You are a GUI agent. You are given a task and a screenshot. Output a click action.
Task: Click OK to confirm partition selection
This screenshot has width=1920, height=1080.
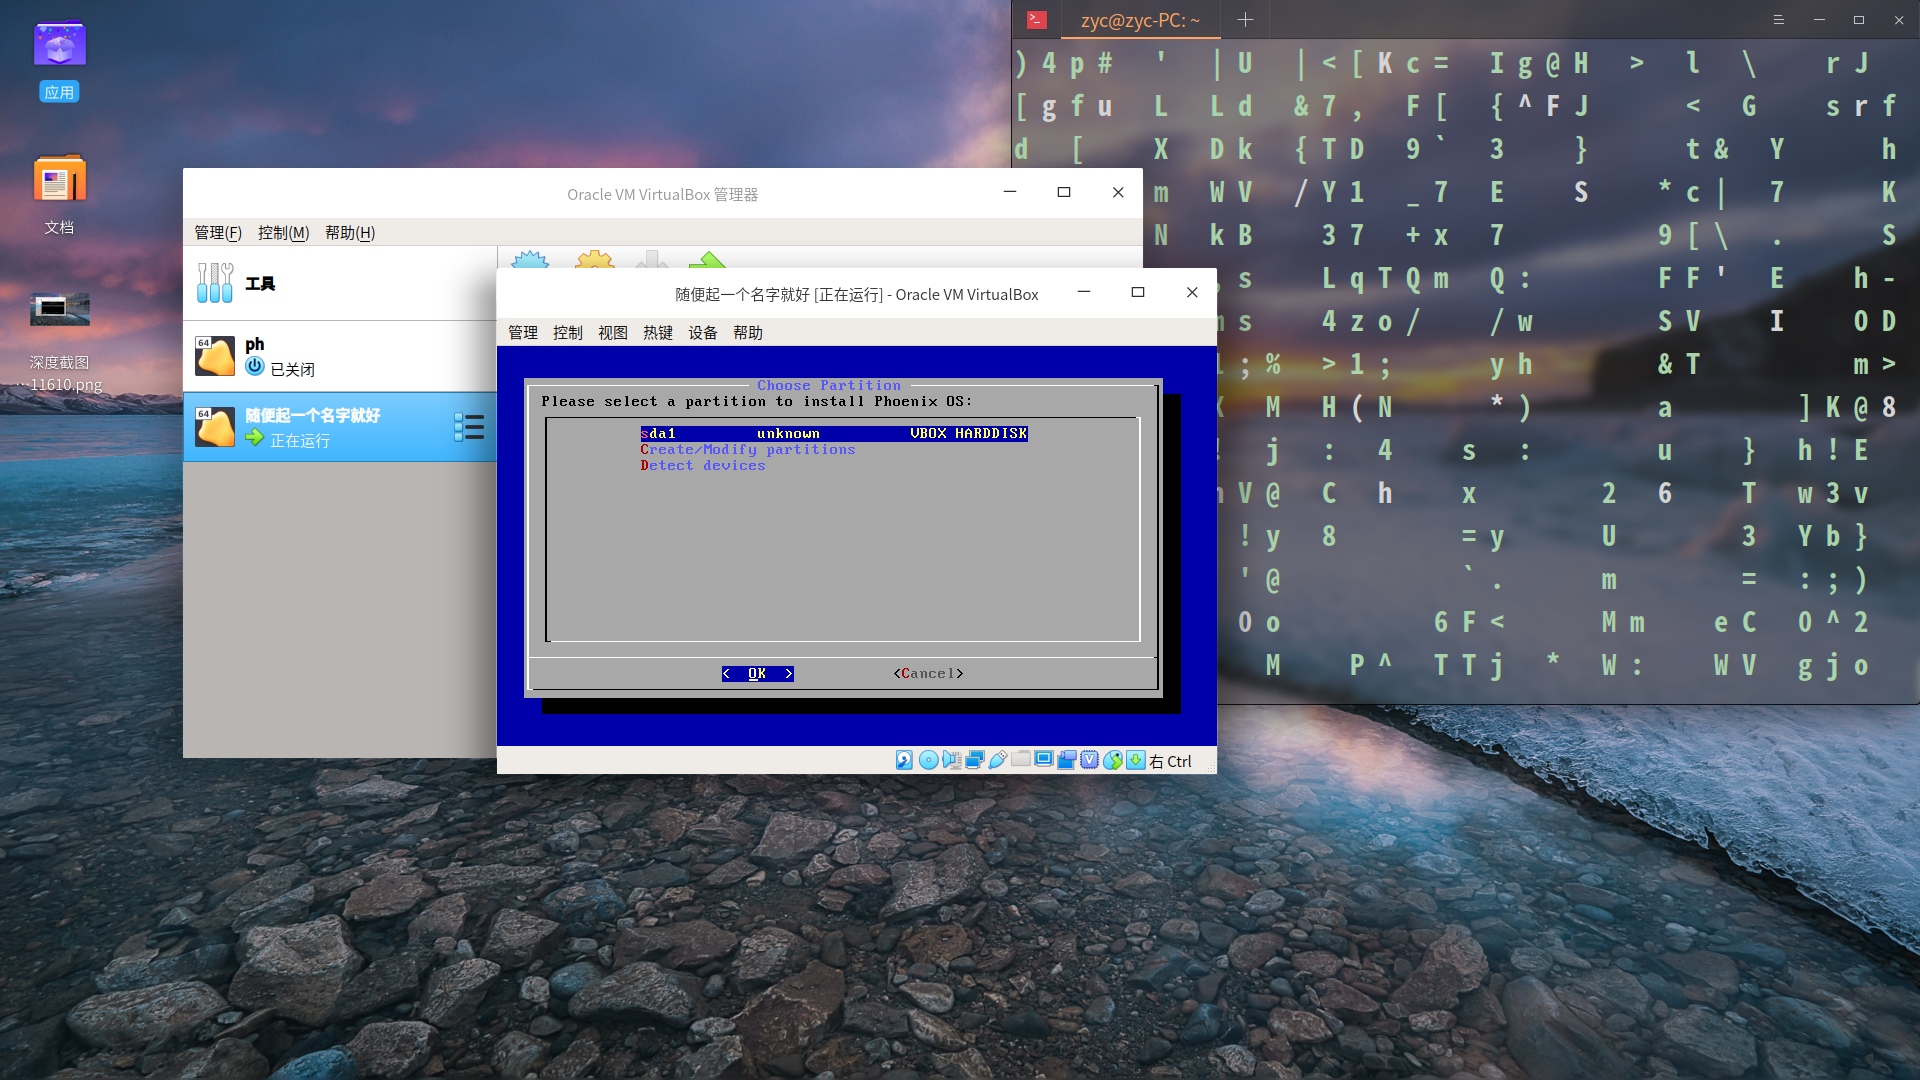coord(758,674)
